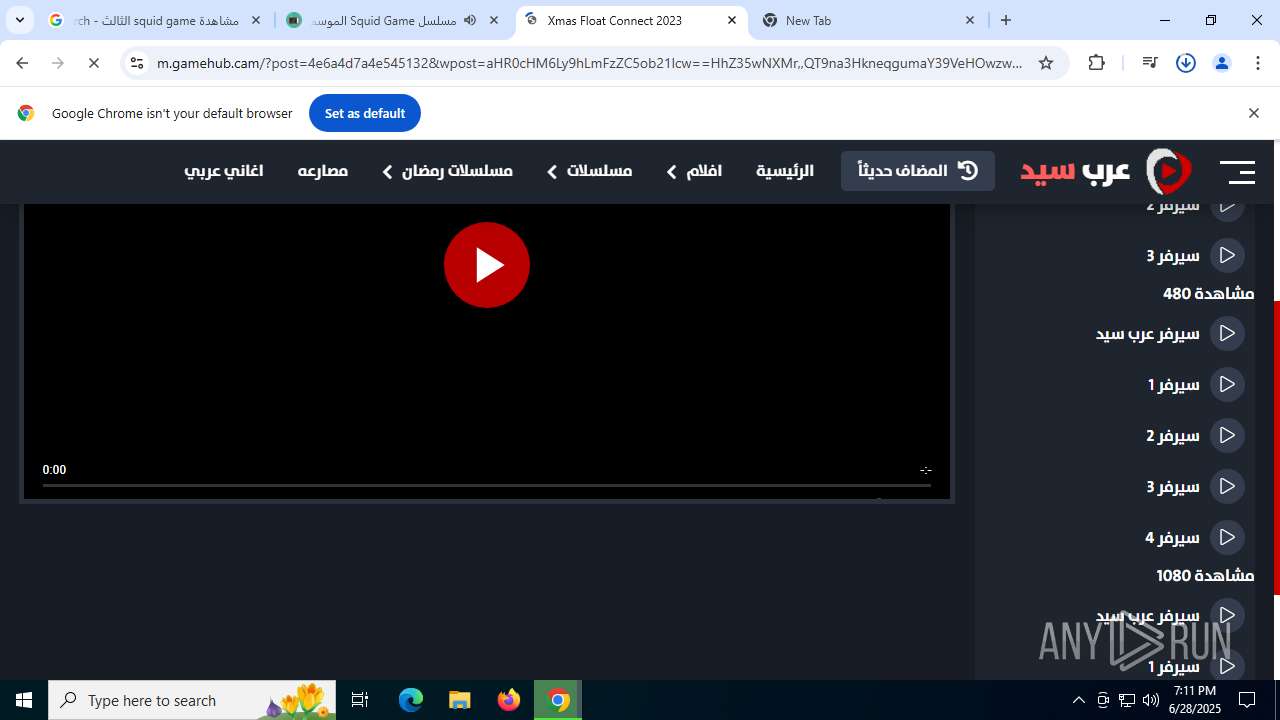Bookmark this page with the star

click(1046, 63)
